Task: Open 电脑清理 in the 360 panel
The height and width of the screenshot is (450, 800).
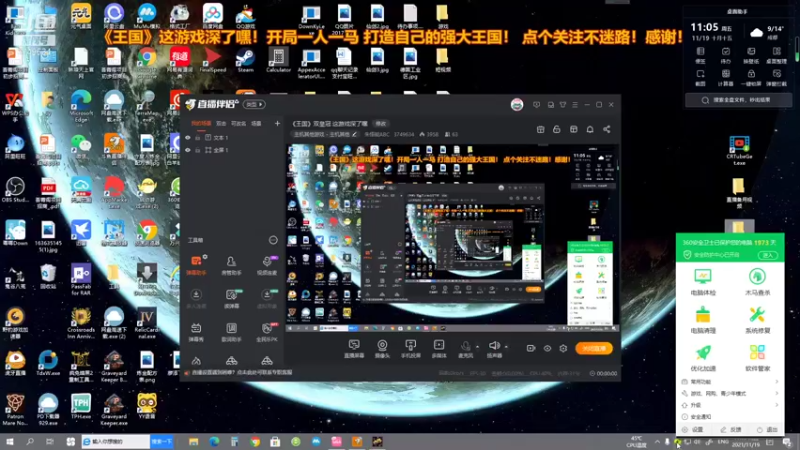Action: [x=703, y=320]
